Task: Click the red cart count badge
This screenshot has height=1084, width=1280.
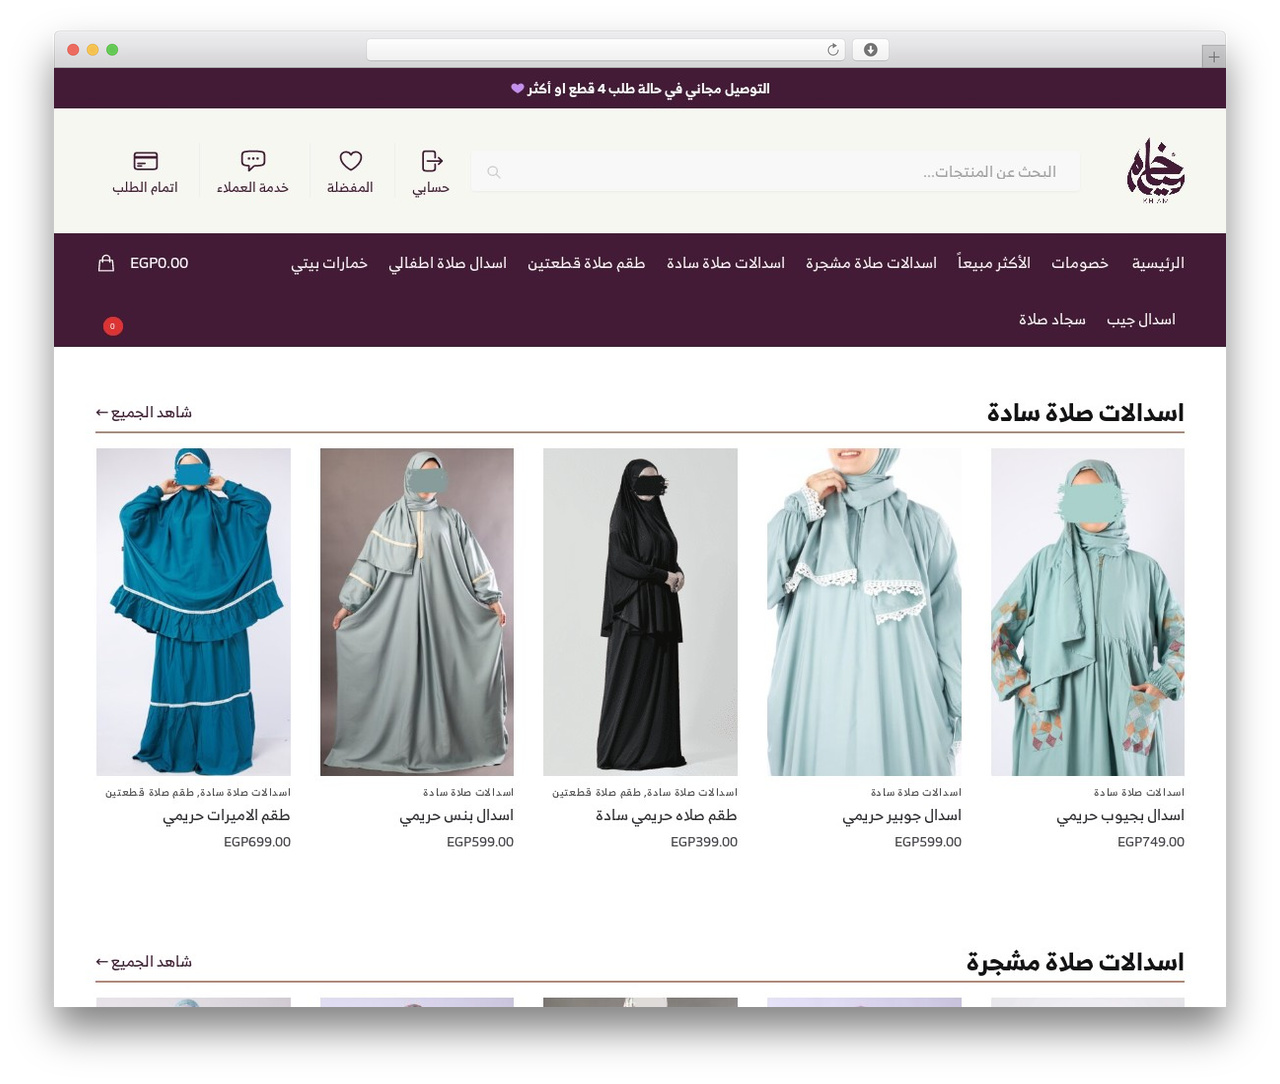Action: [x=113, y=326]
